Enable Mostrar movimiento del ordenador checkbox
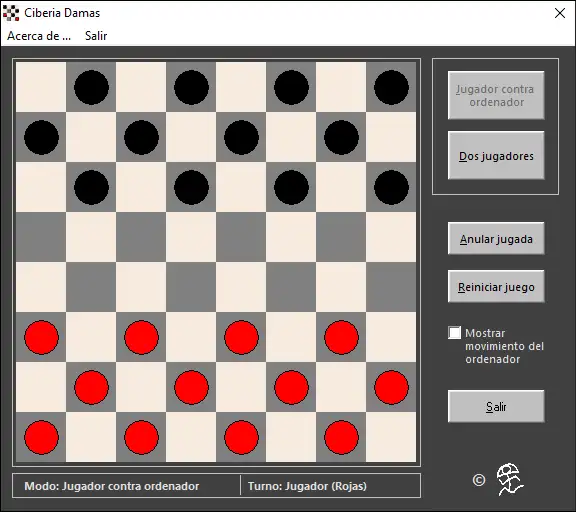576x512 pixels. 454,333
